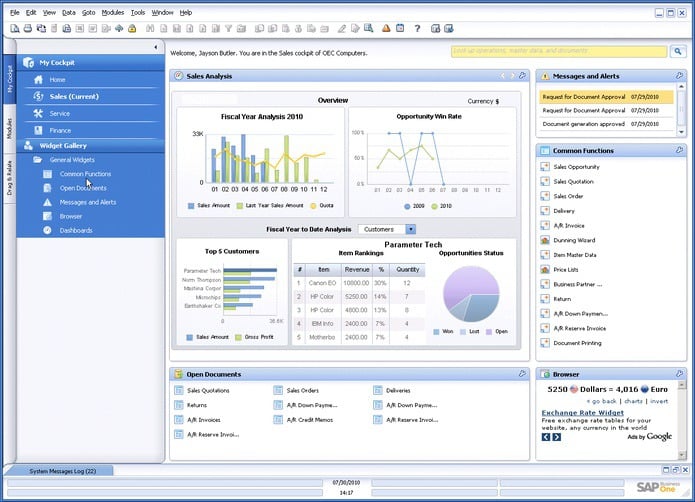
Task: Open the Customers dropdown
Action: (387, 229)
